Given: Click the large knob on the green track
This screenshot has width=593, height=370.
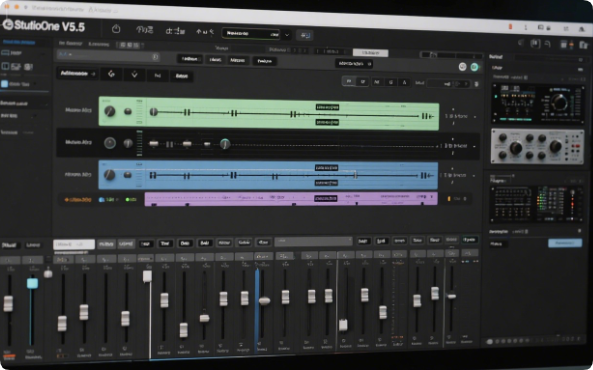Looking at the screenshot, I should pyautogui.click(x=110, y=111).
